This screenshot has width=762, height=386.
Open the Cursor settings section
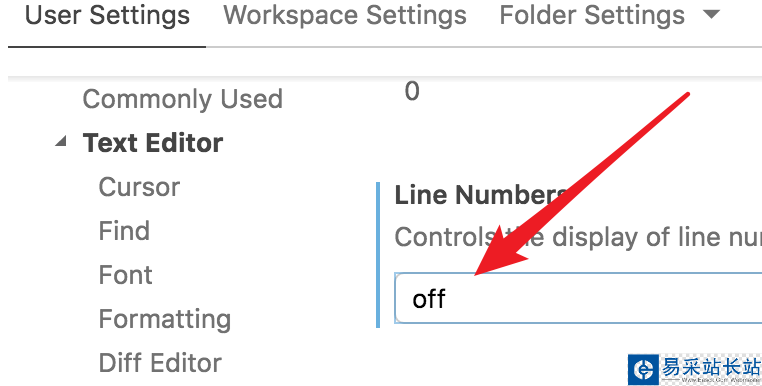(x=139, y=187)
